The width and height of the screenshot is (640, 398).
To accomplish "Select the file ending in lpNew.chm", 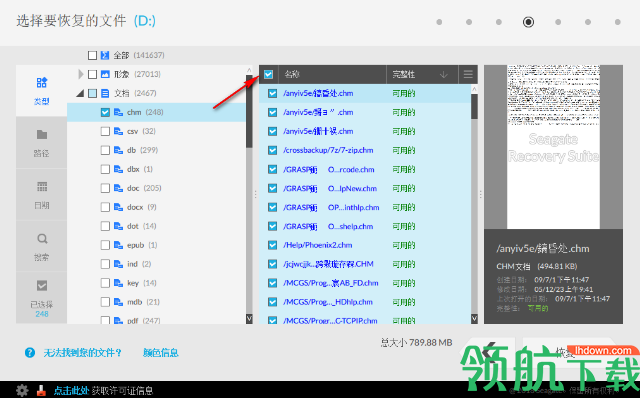I will click(x=330, y=188).
